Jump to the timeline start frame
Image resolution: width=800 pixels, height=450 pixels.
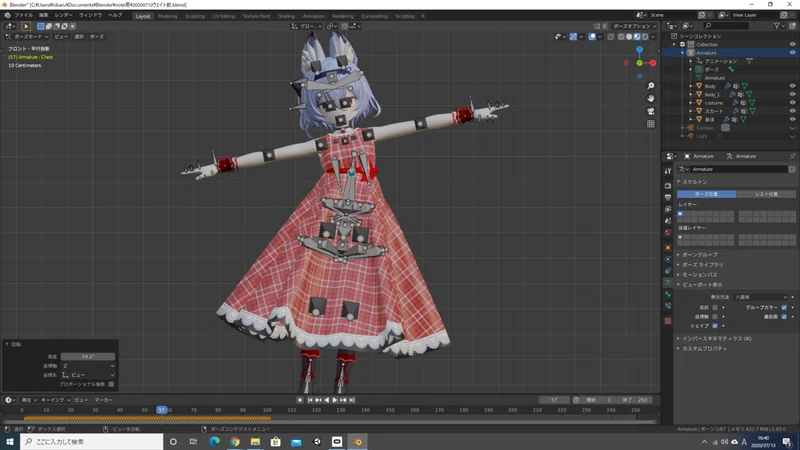coord(310,400)
